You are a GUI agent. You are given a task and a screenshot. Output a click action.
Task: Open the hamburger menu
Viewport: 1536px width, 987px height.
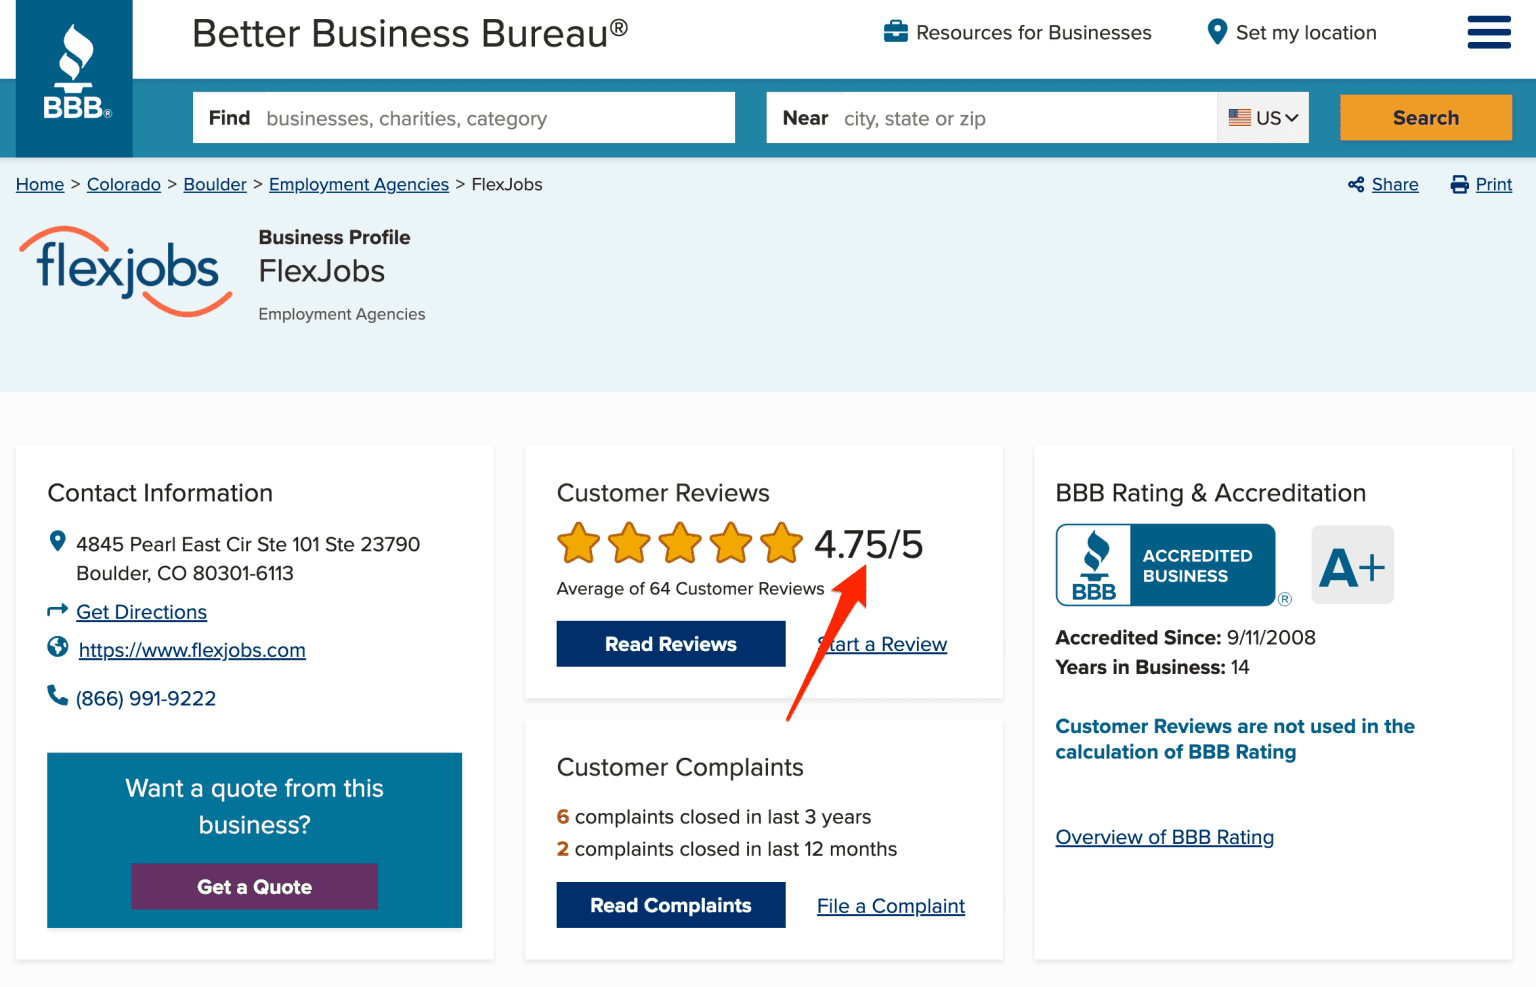pyautogui.click(x=1488, y=32)
